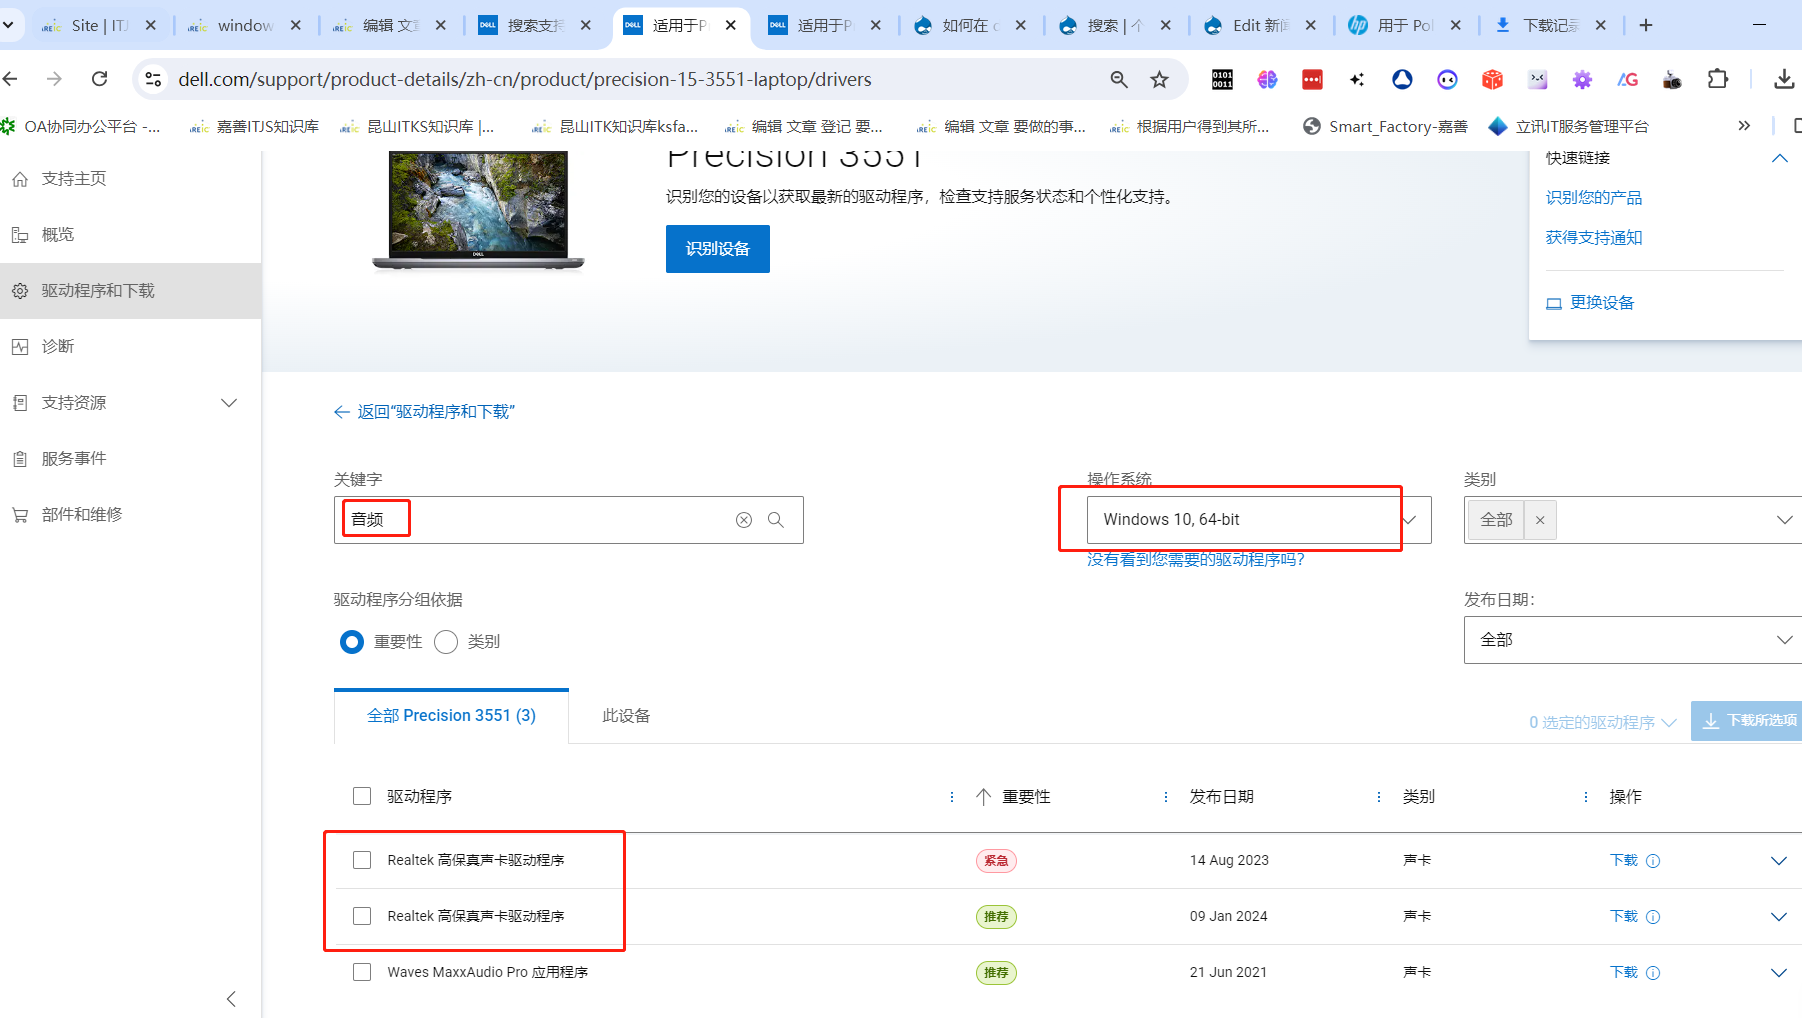The height and width of the screenshot is (1018, 1802).
Task: Click 没有看到您需要的驱动程序吗 link
Action: [1196, 560]
